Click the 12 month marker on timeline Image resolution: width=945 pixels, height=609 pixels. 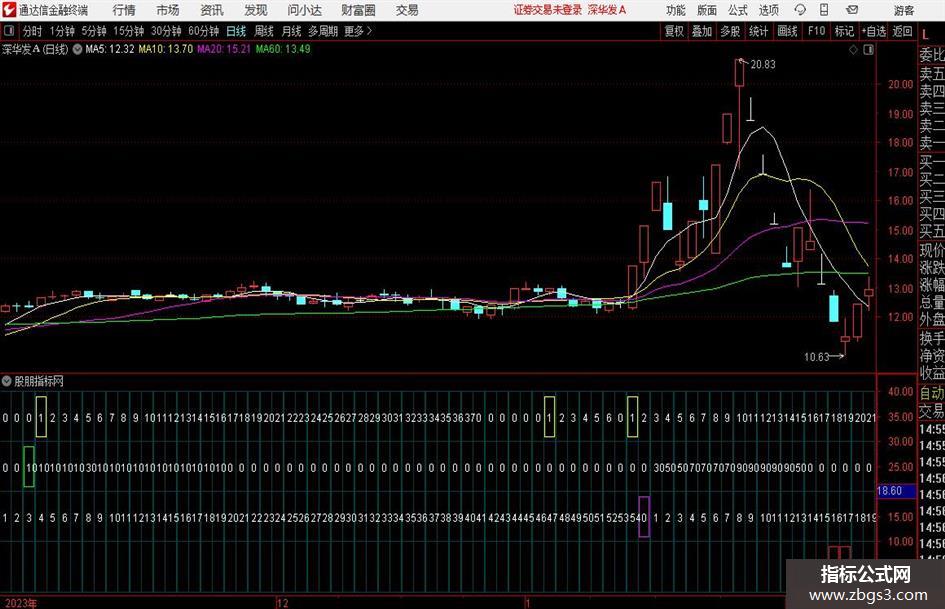click(283, 603)
